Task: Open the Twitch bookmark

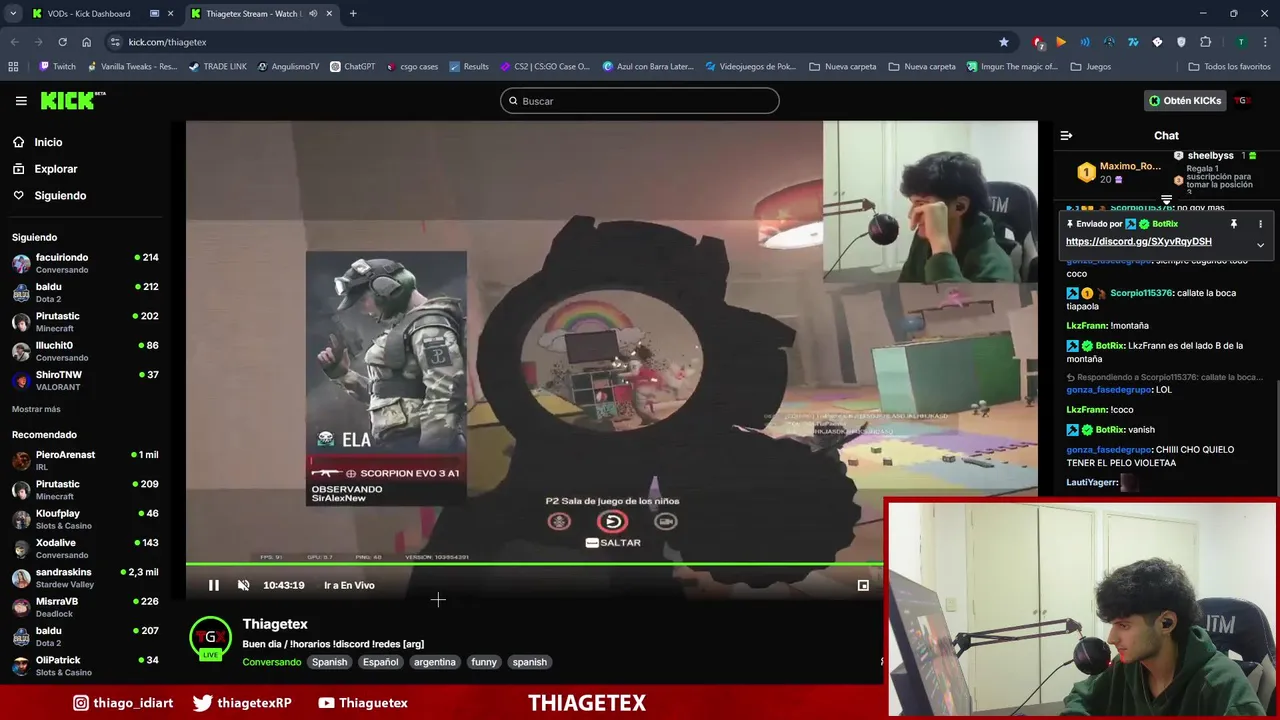Action: pyautogui.click(x=57, y=67)
